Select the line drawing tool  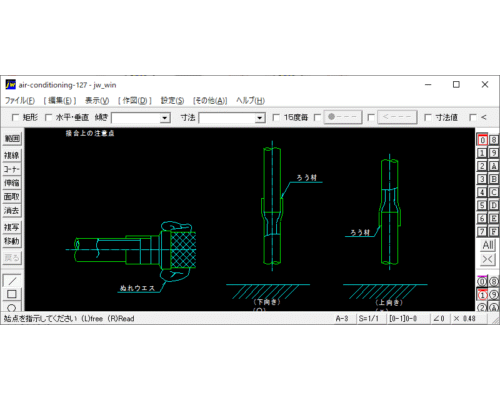pyautogui.click(x=12, y=281)
